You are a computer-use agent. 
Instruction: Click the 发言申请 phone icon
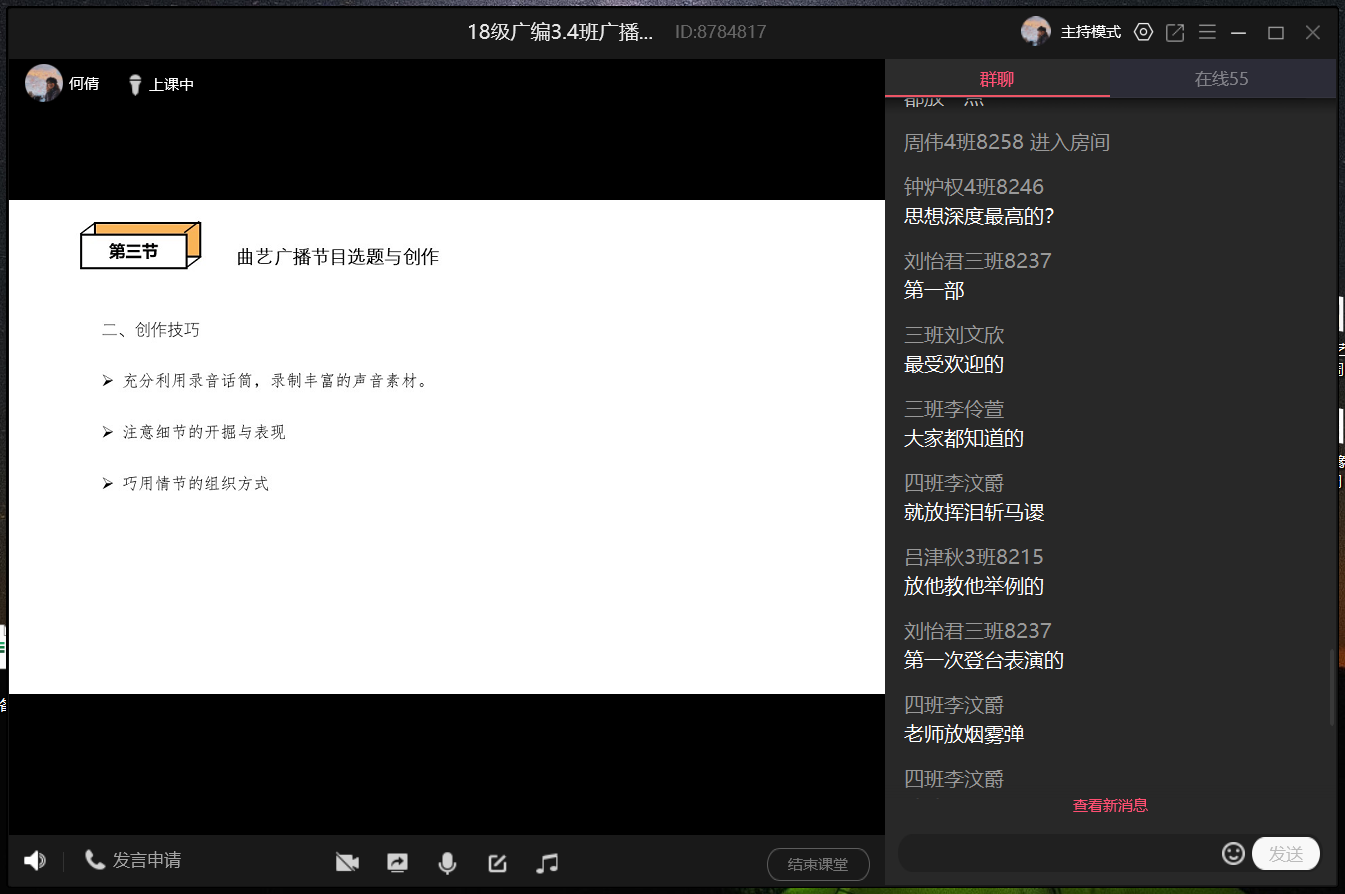pyautogui.click(x=95, y=860)
